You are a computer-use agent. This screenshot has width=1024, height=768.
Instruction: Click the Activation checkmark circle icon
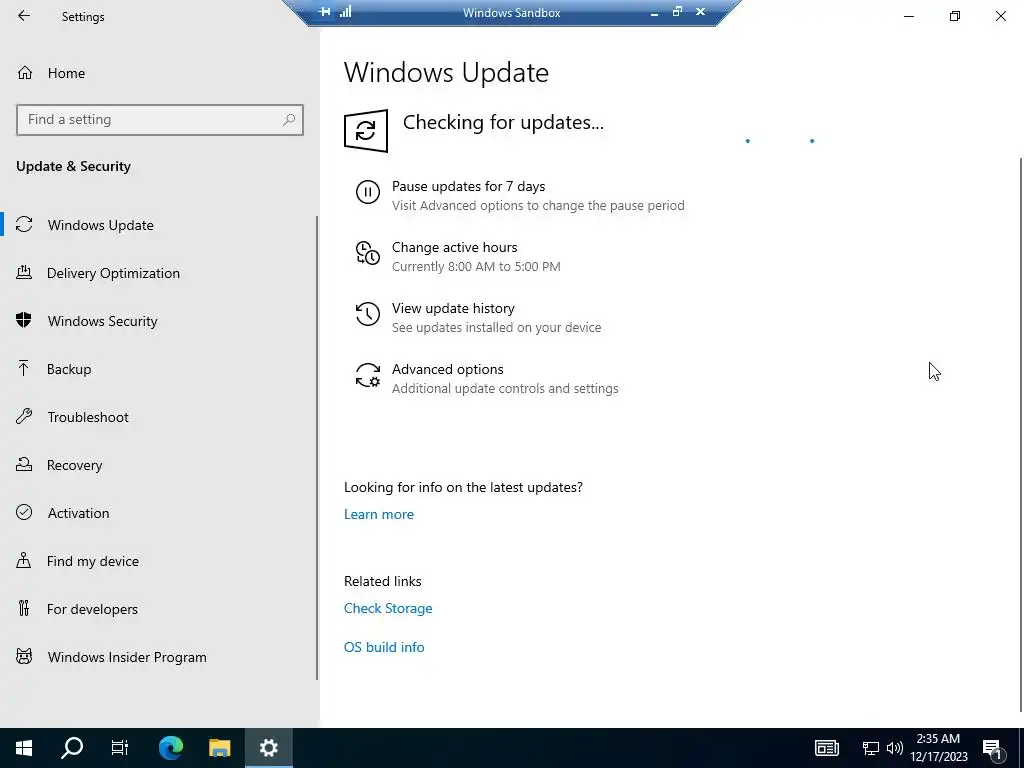click(24, 512)
